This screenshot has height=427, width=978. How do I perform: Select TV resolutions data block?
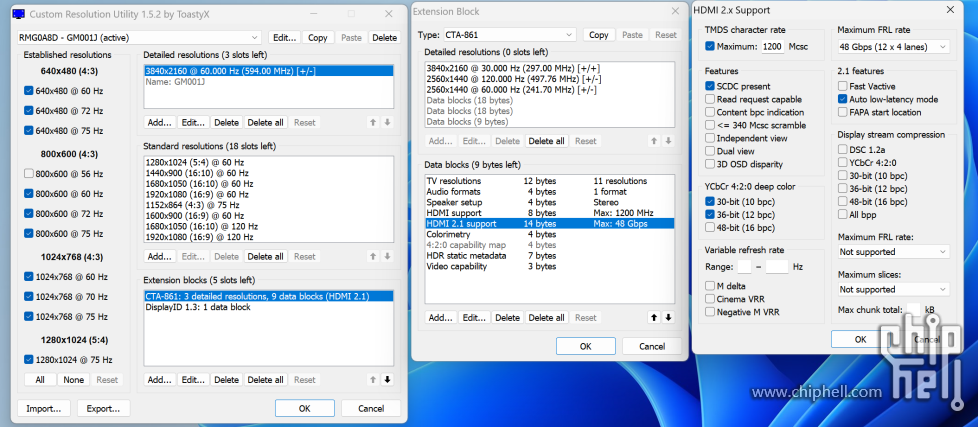pos(550,181)
